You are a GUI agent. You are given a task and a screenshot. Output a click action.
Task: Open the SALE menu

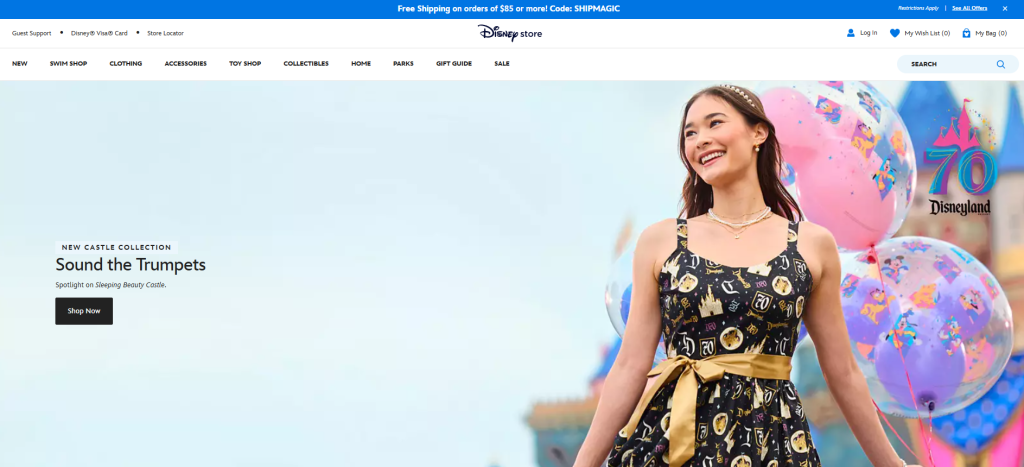(x=502, y=64)
